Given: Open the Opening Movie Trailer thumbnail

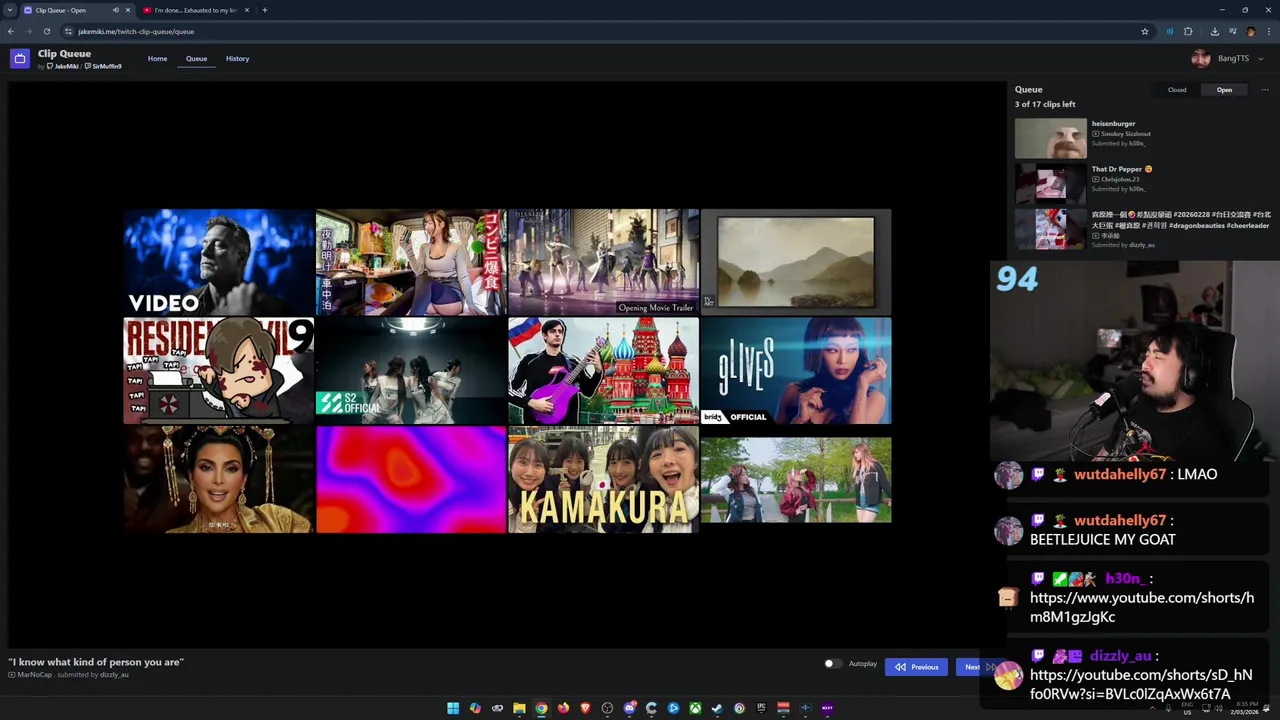Looking at the screenshot, I should click(x=603, y=262).
